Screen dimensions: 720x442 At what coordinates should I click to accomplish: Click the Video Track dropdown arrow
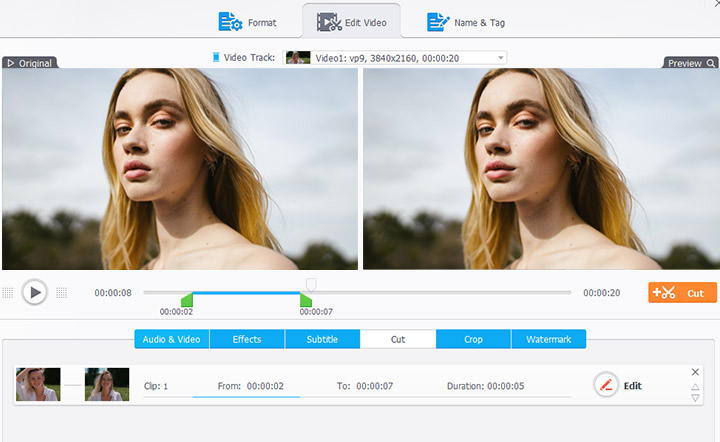point(501,58)
